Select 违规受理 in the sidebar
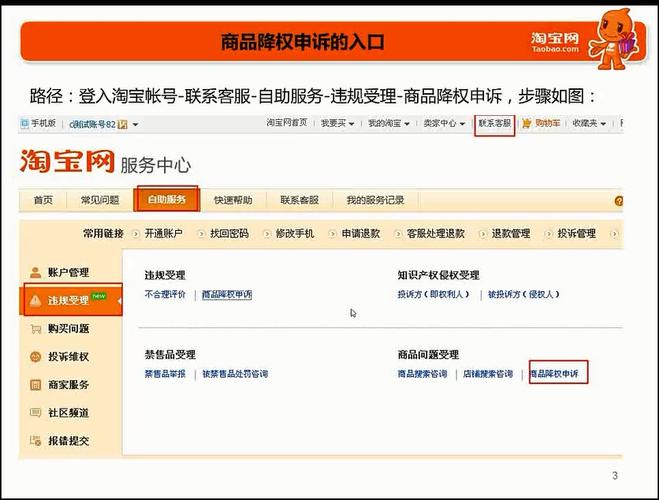This screenshot has width=659, height=500. [71, 300]
